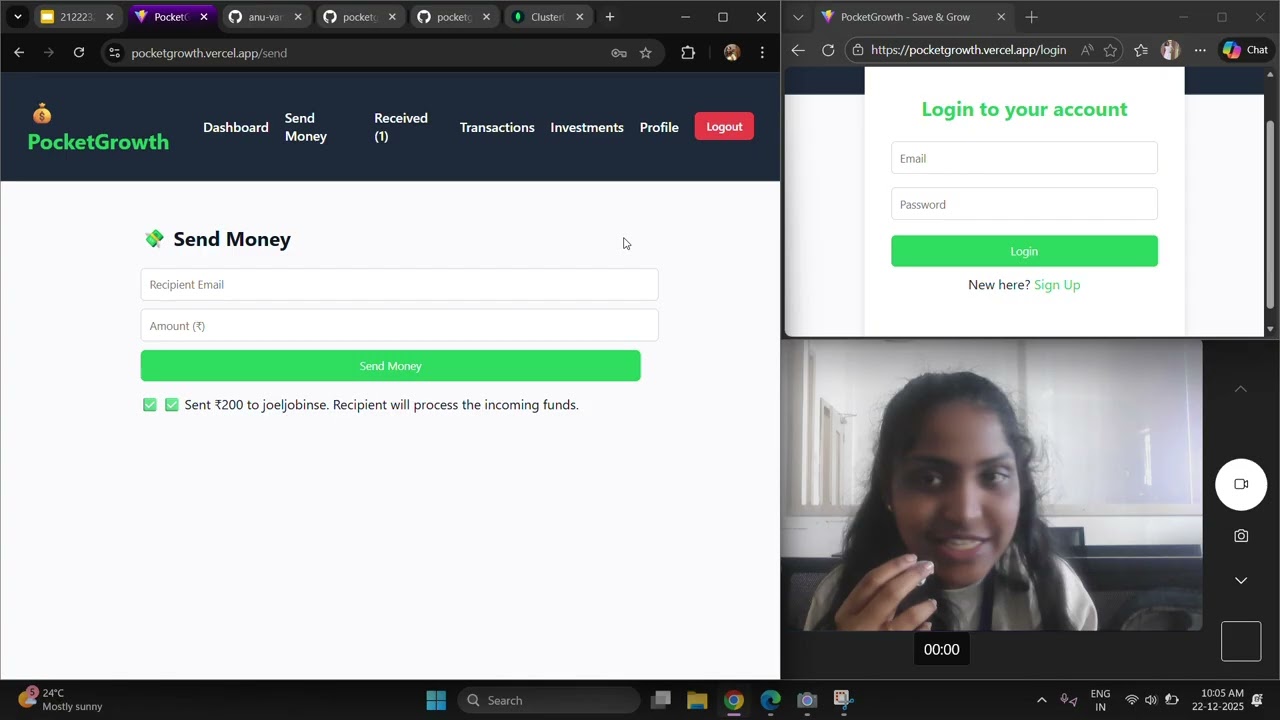Go back in the Edge window
The height and width of the screenshot is (720, 1280).
(x=798, y=50)
